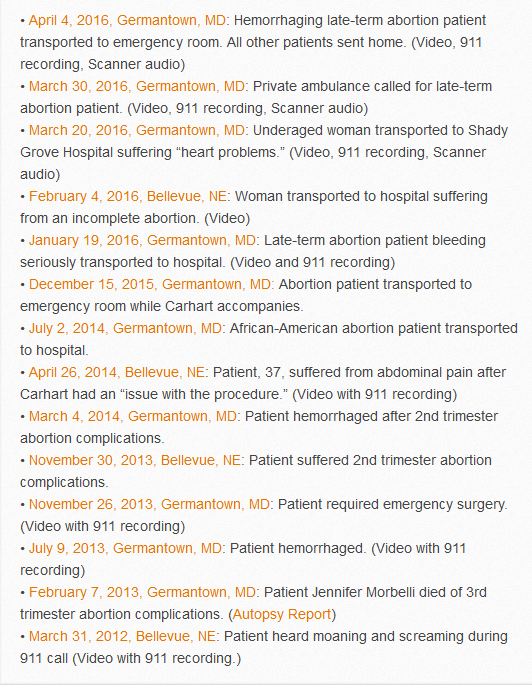Click the text "Patient required emergency surgery"
532x690 pixels.
pos(391,504)
